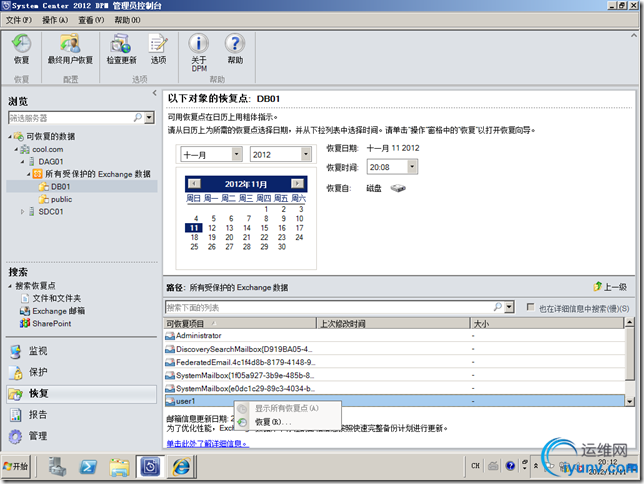Collapse cool.com tree node
Screen dimensions: 644x484
click(x=16, y=149)
